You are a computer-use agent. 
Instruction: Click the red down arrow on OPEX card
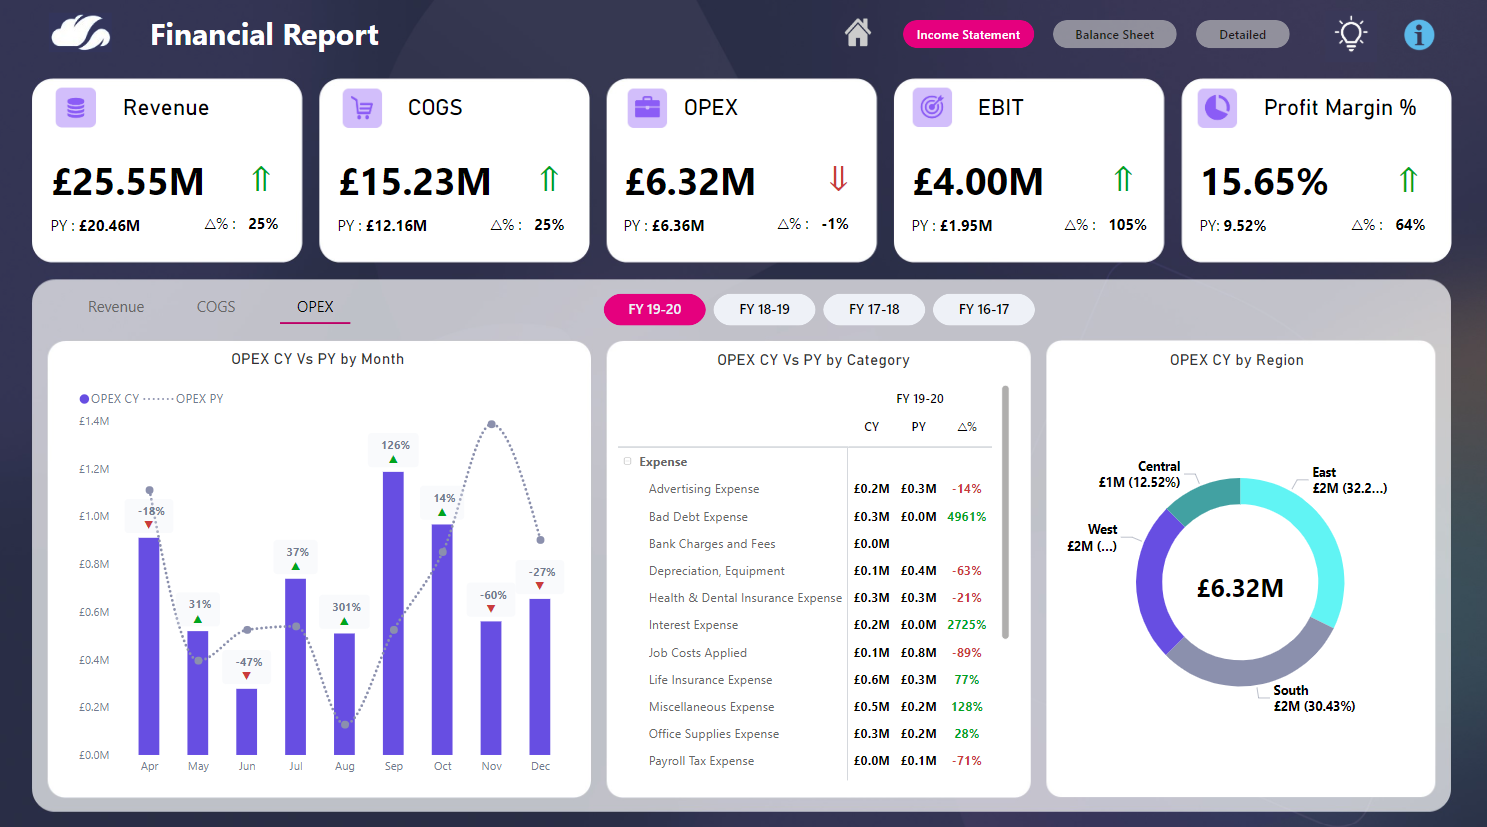838,179
